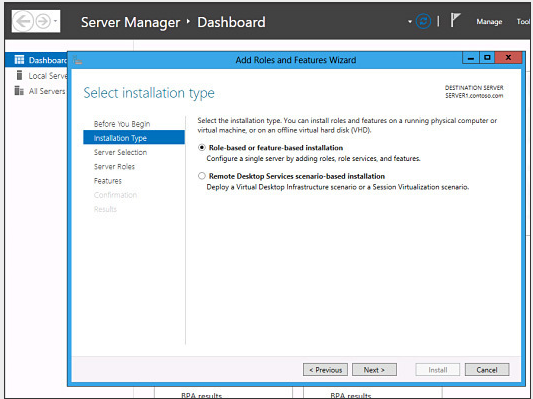
Task: Click Local Server icon in sidebar
Action: 19,75
